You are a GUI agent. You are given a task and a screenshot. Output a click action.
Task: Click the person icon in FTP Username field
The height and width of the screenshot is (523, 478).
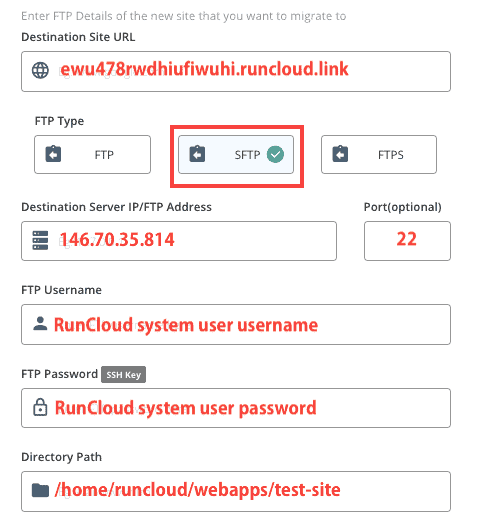tap(40, 324)
